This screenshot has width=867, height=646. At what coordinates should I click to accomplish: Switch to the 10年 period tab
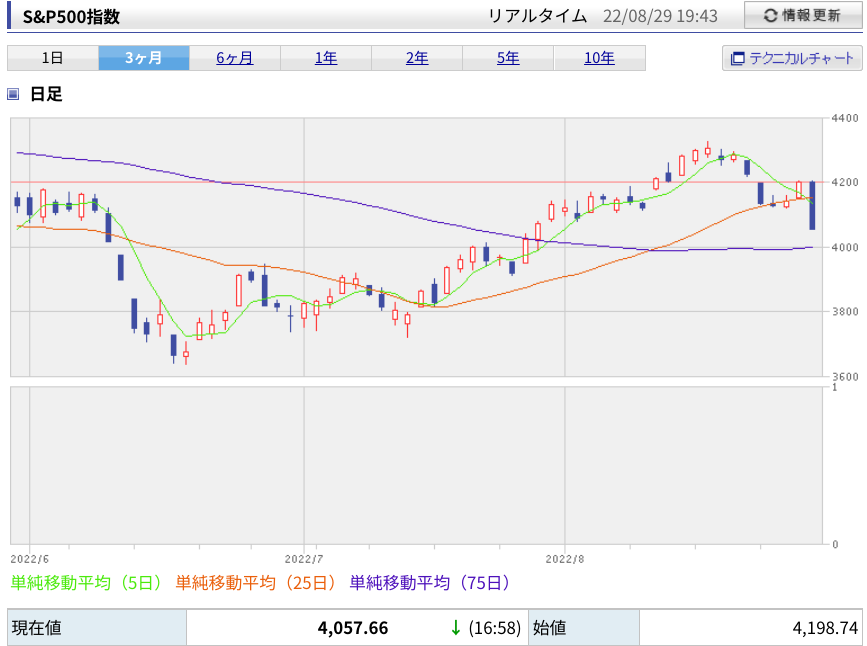(x=599, y=58)
